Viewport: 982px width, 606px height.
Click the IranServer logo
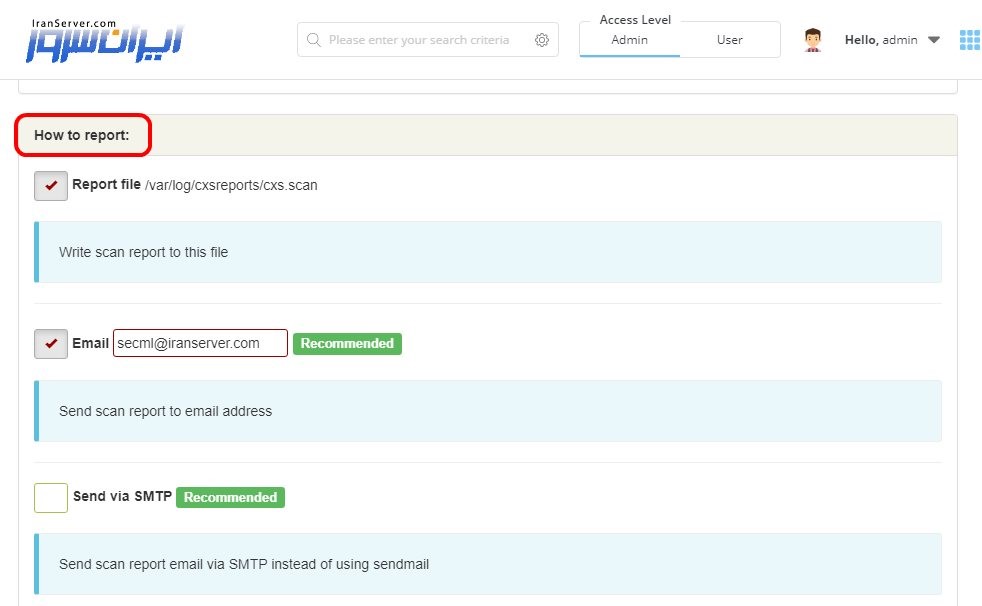(x=104, y=40)
